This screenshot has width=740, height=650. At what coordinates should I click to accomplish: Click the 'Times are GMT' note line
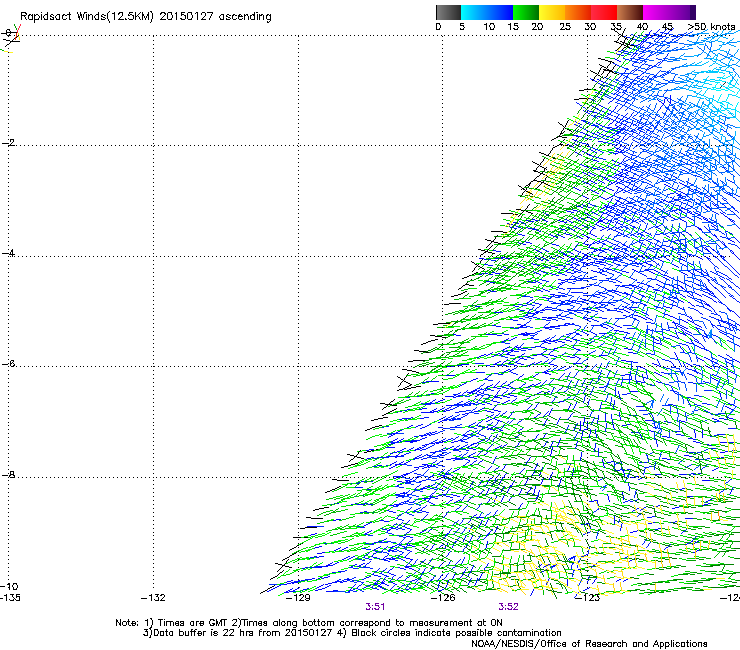point(309,623)
